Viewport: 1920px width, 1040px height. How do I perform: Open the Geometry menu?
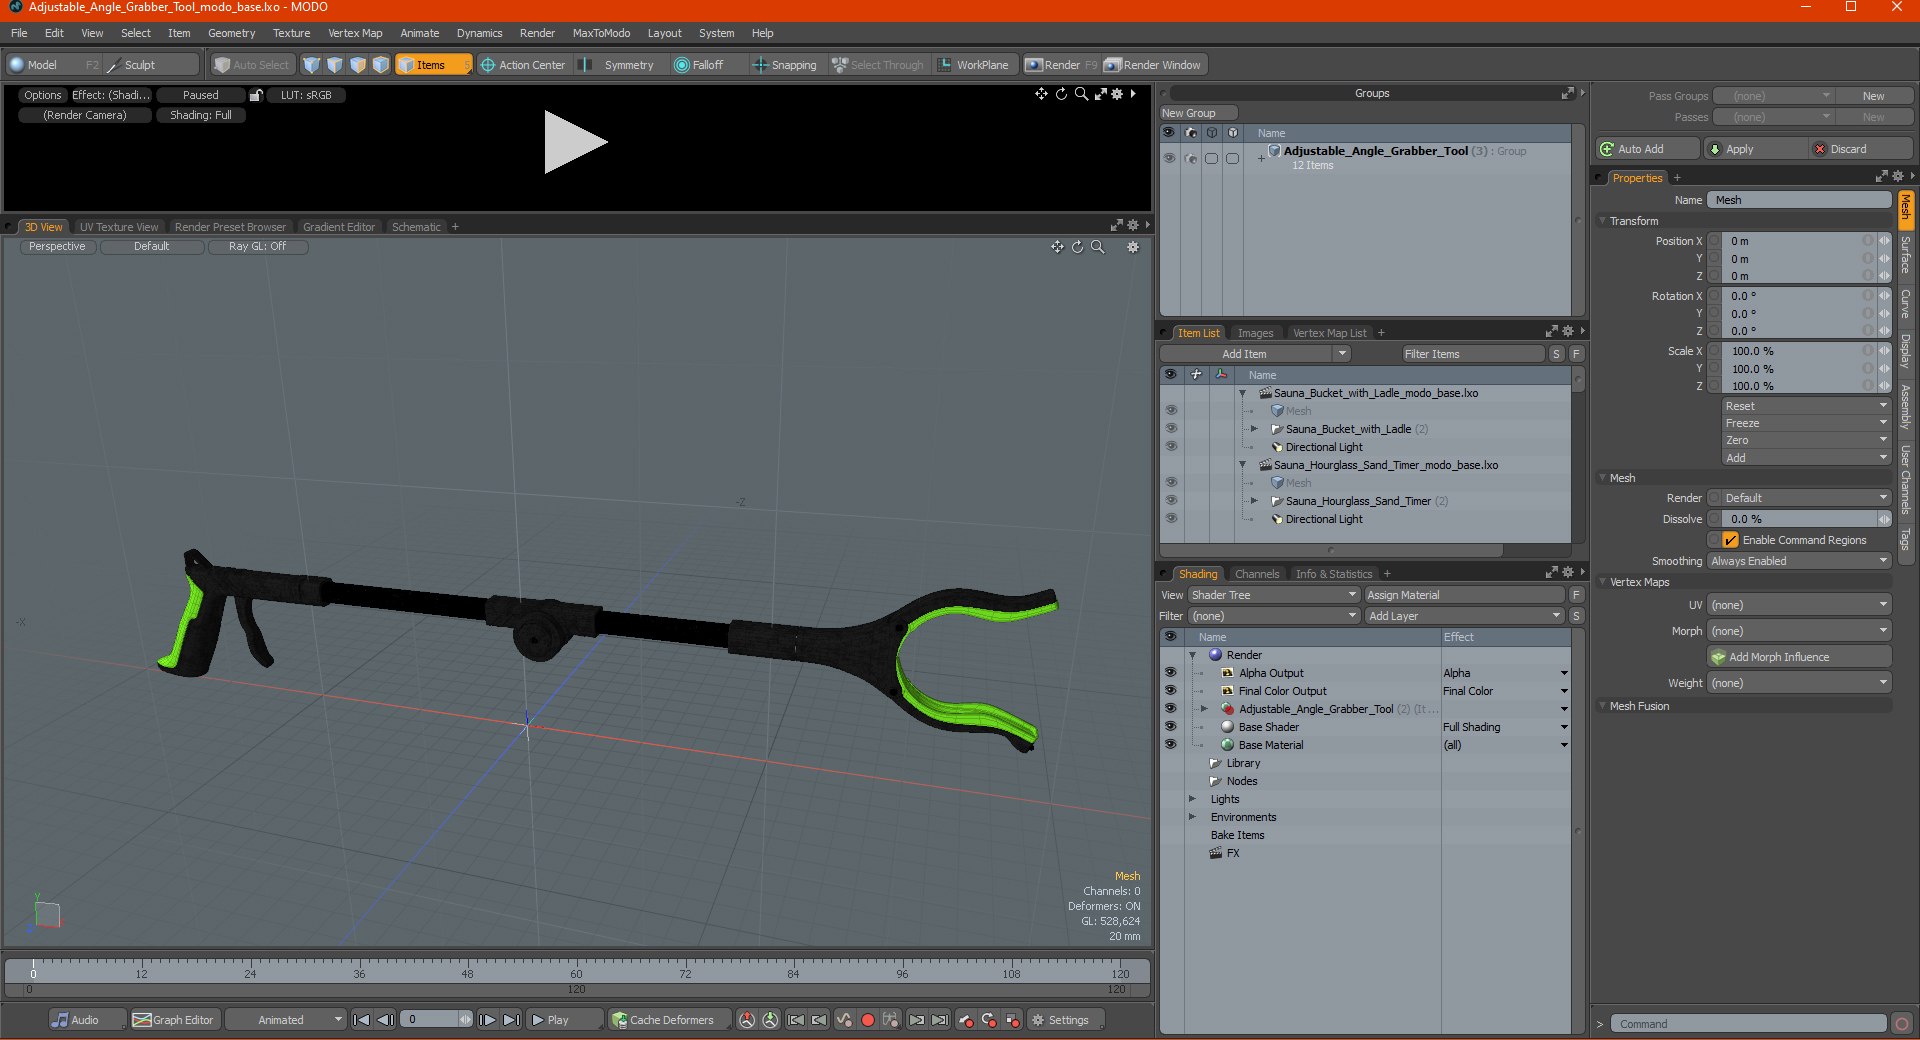pos(231,33)
